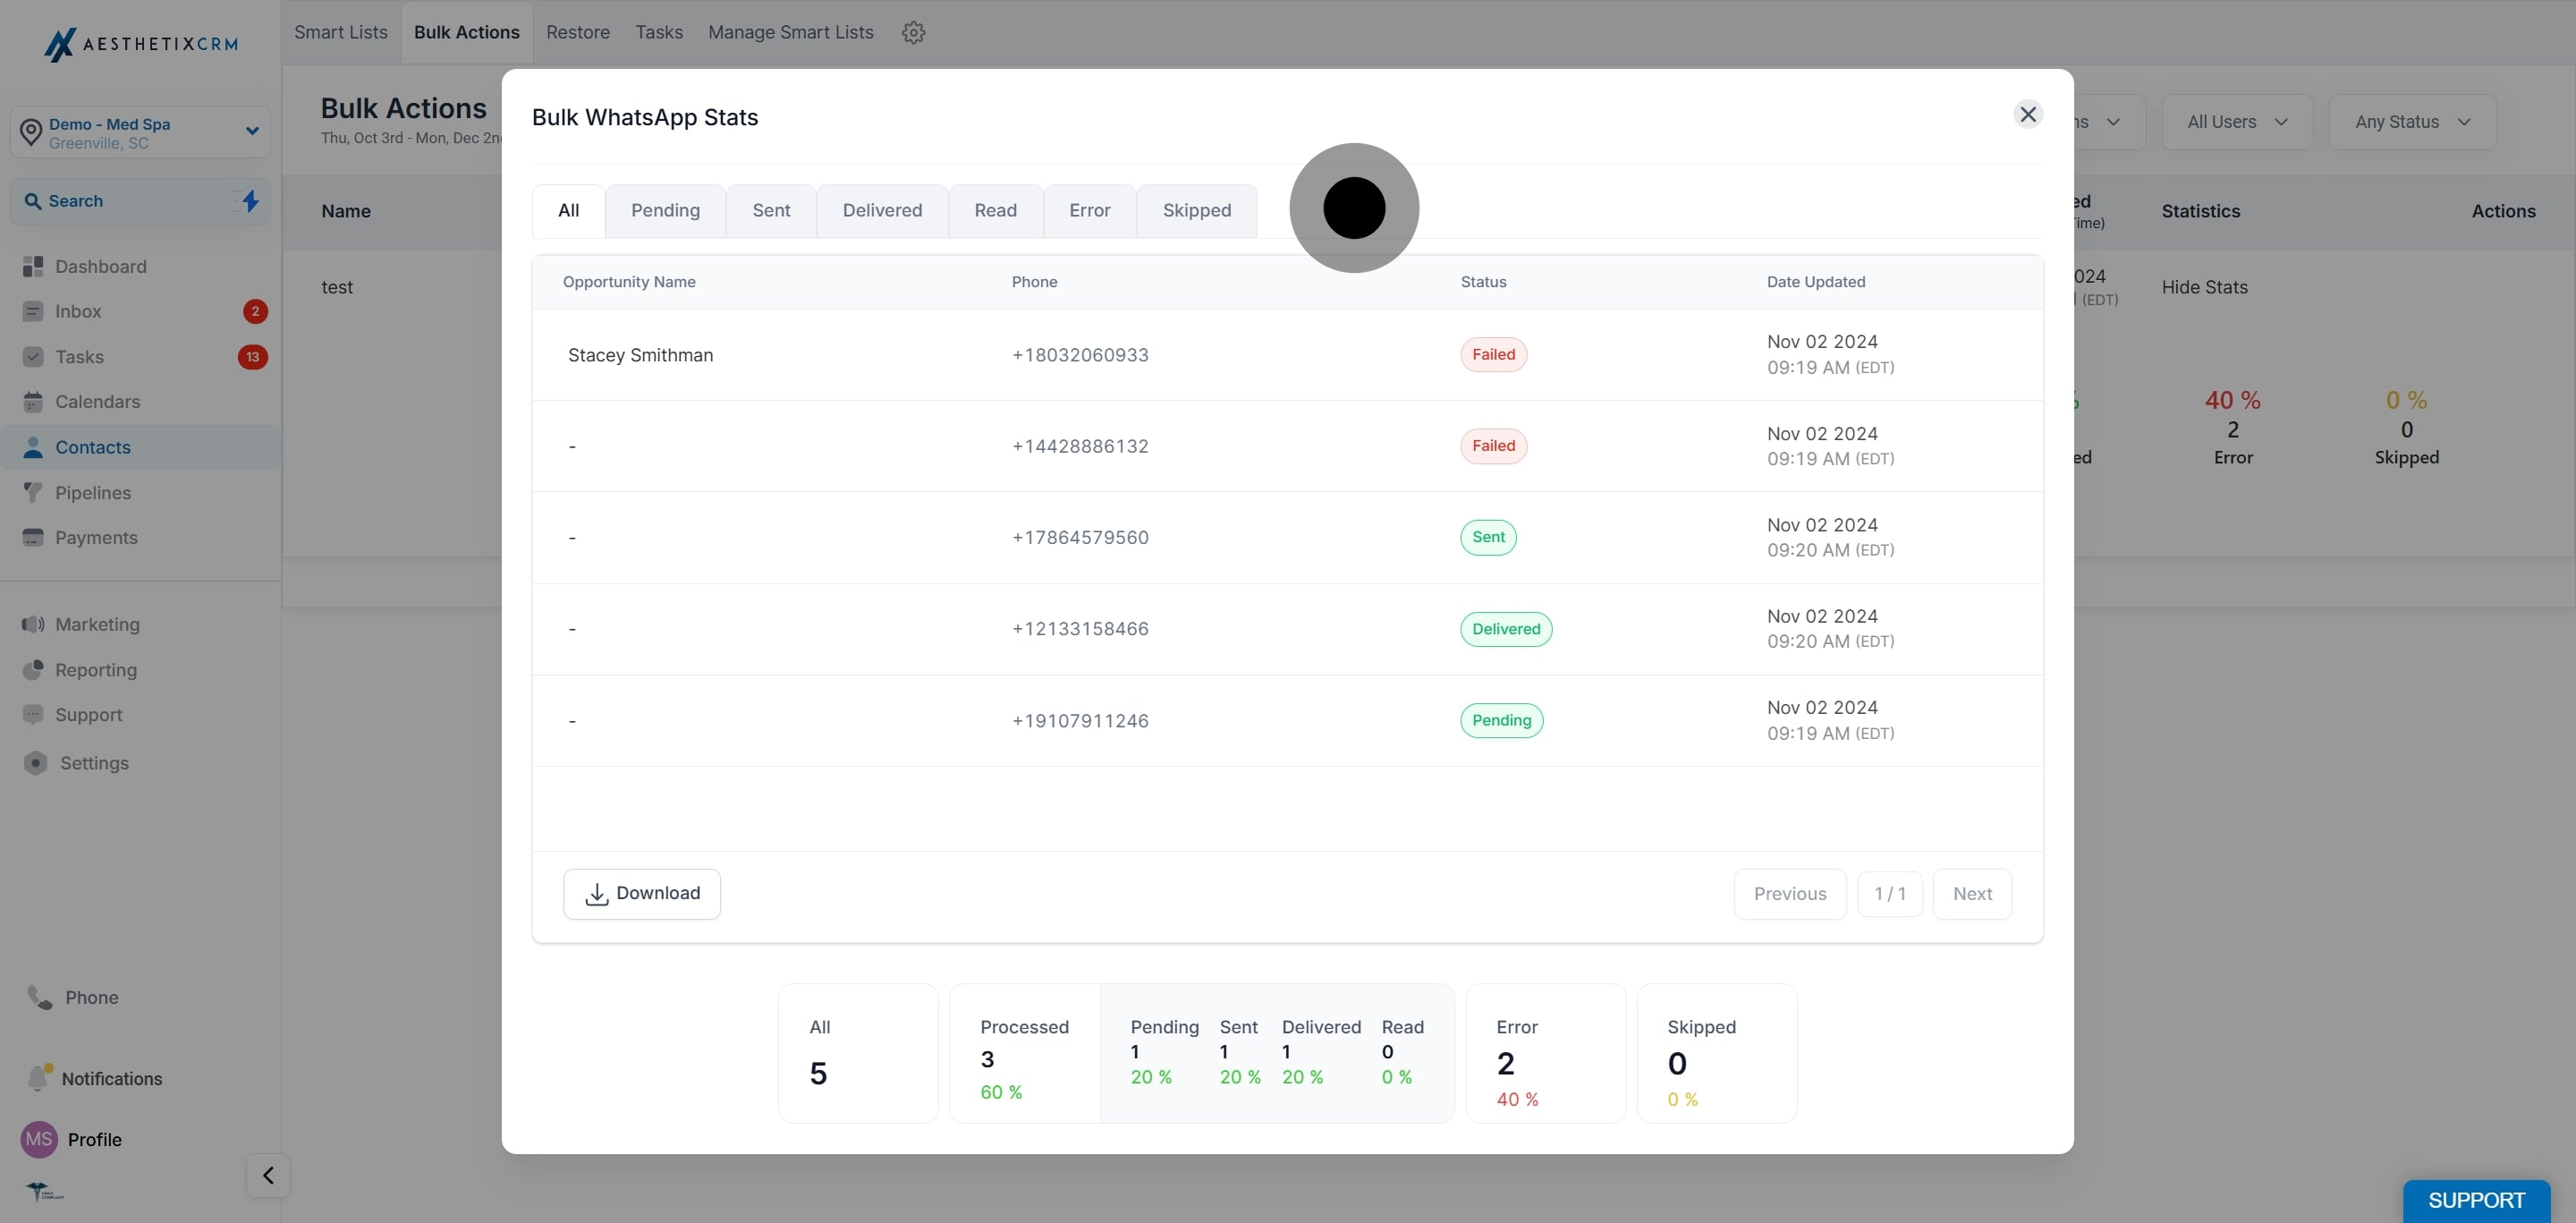The width and height of the screenshot is (2576, 1223).
Task: Click the blue SUPPORT button
Action: click(x=2476, y=1200)
